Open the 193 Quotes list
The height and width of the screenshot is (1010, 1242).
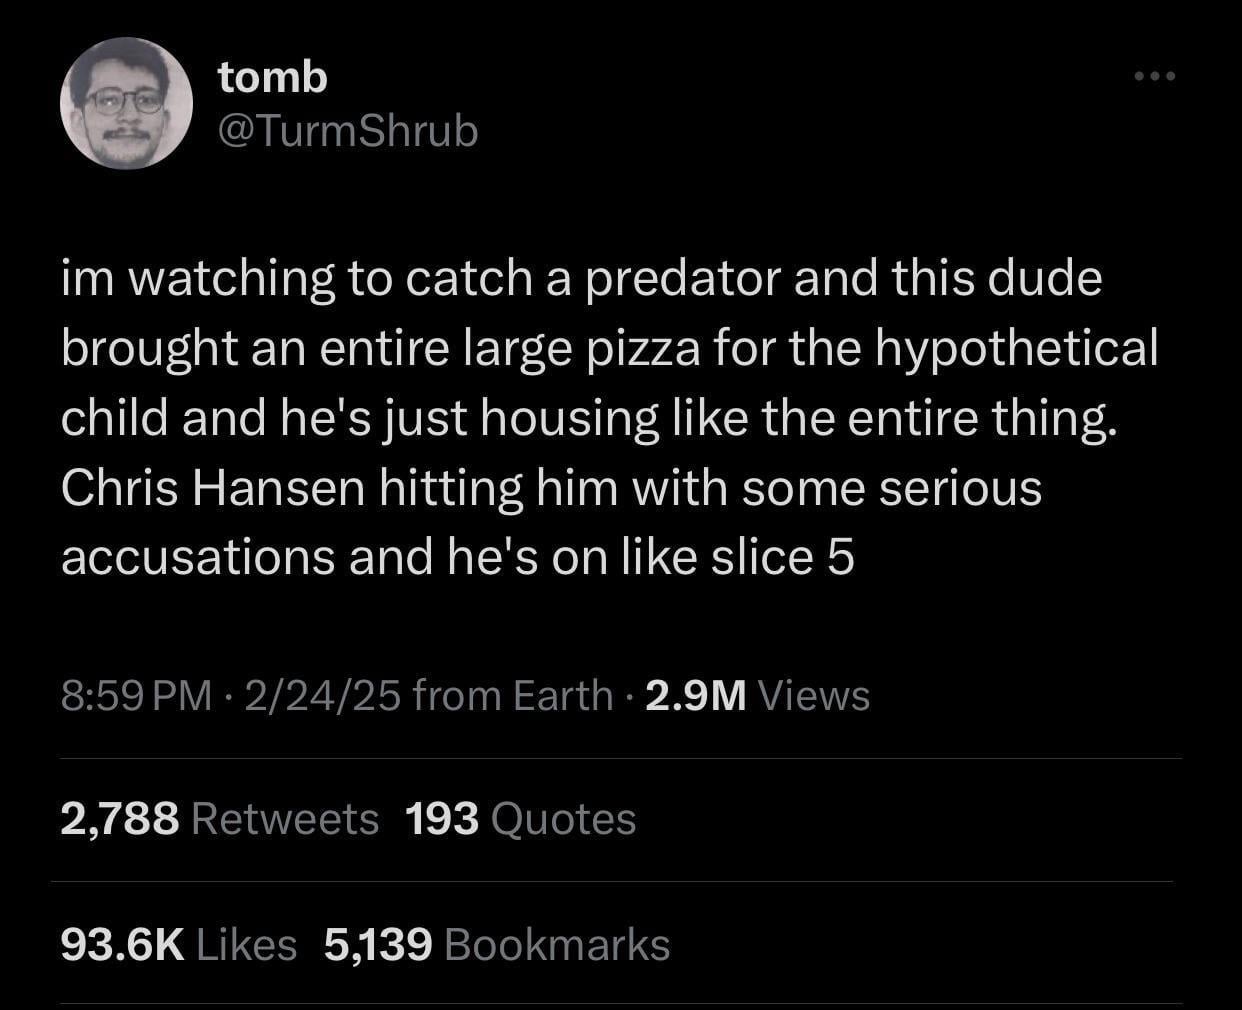point(521,819)
